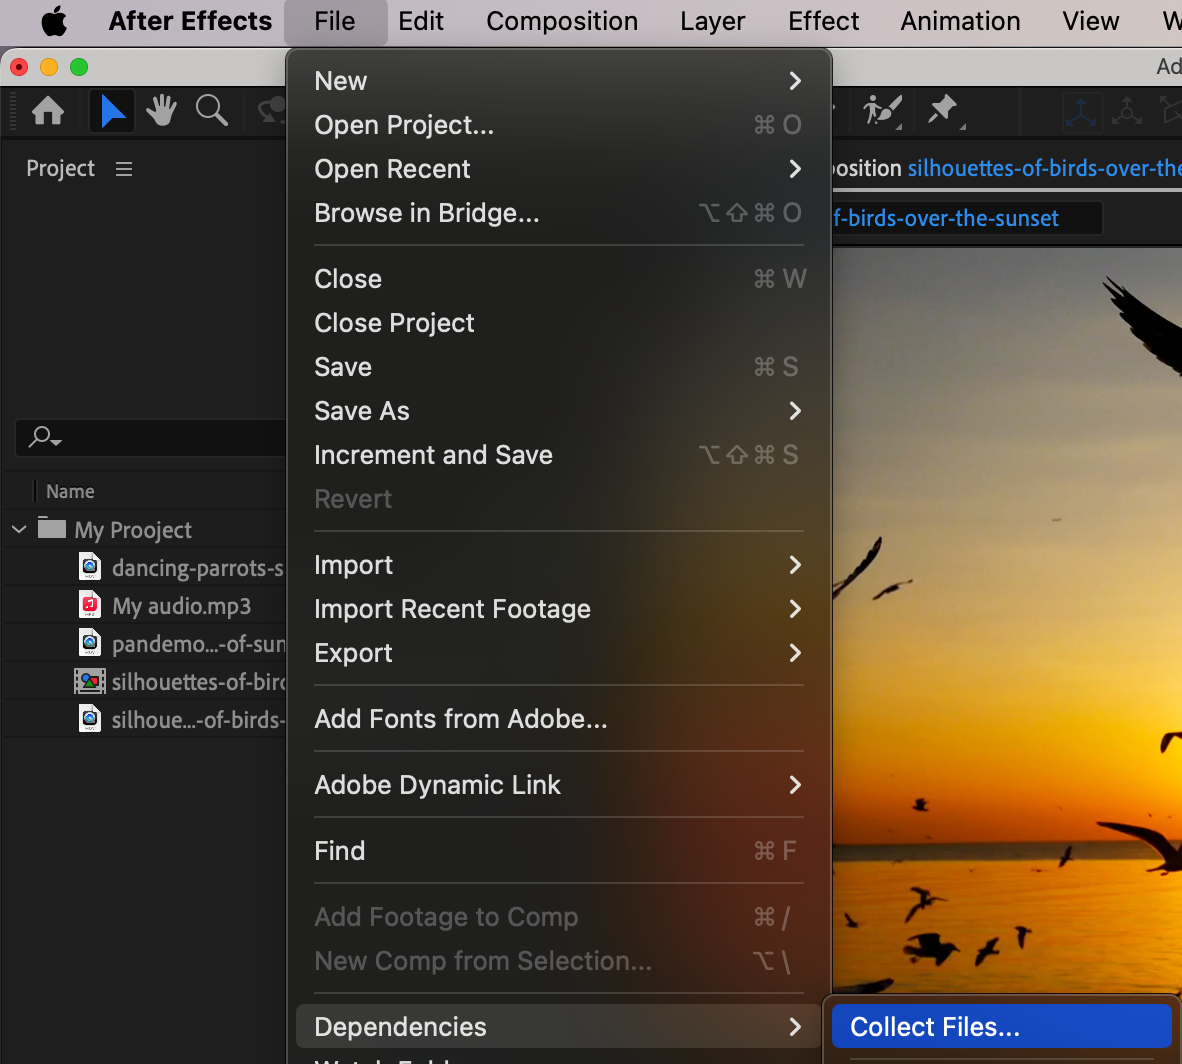
Task: Select the My audio.mp3 item
Action: pos(182,606)
